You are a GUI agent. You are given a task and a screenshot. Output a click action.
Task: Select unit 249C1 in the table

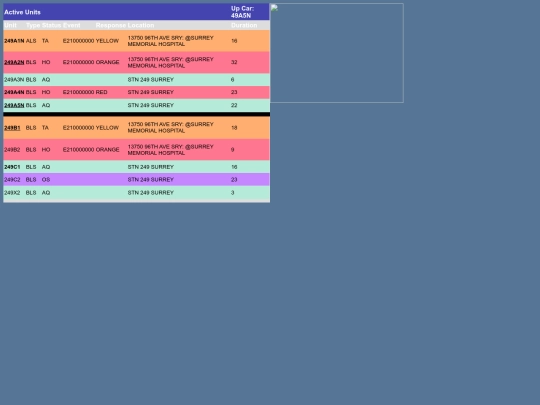(12, 167)
